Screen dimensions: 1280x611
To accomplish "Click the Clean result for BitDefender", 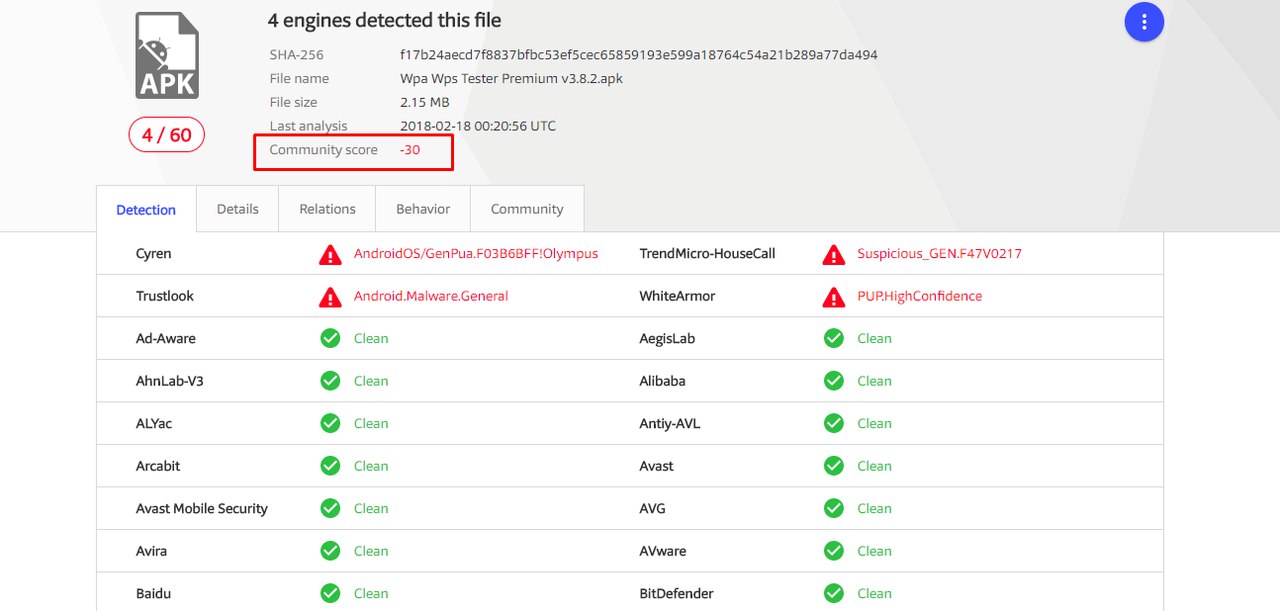I will pyautogui.click(x=874, y=593).
